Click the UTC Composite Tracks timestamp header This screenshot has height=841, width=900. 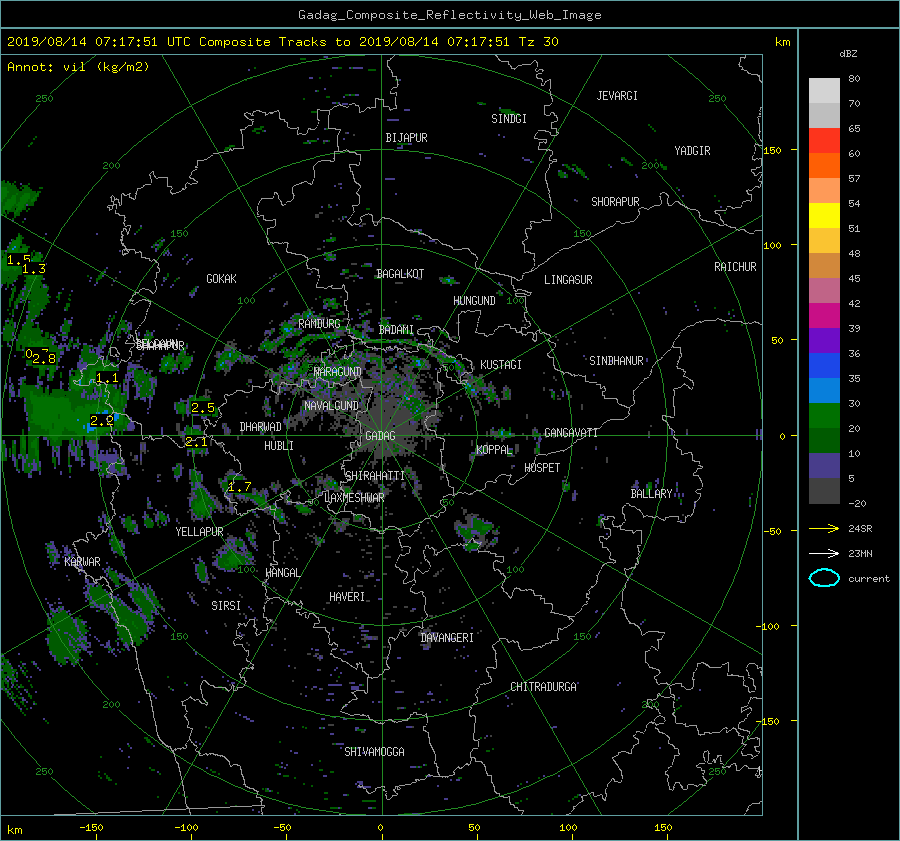pos(282,42)
